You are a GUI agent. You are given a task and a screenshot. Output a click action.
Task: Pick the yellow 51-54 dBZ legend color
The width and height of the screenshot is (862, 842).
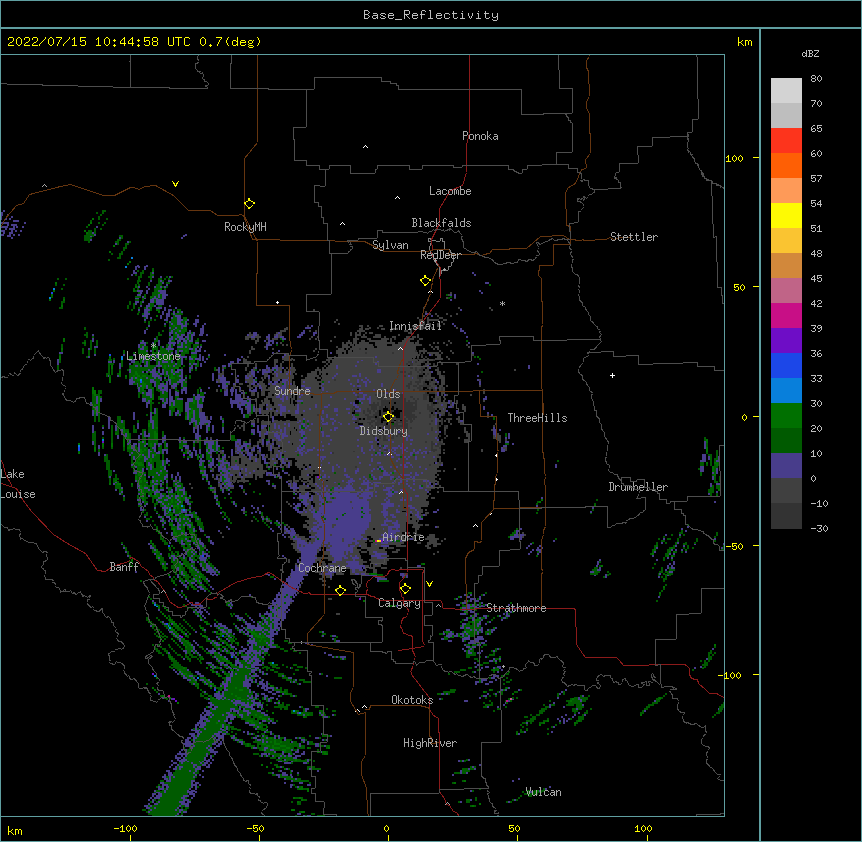[x=786, y=216]
